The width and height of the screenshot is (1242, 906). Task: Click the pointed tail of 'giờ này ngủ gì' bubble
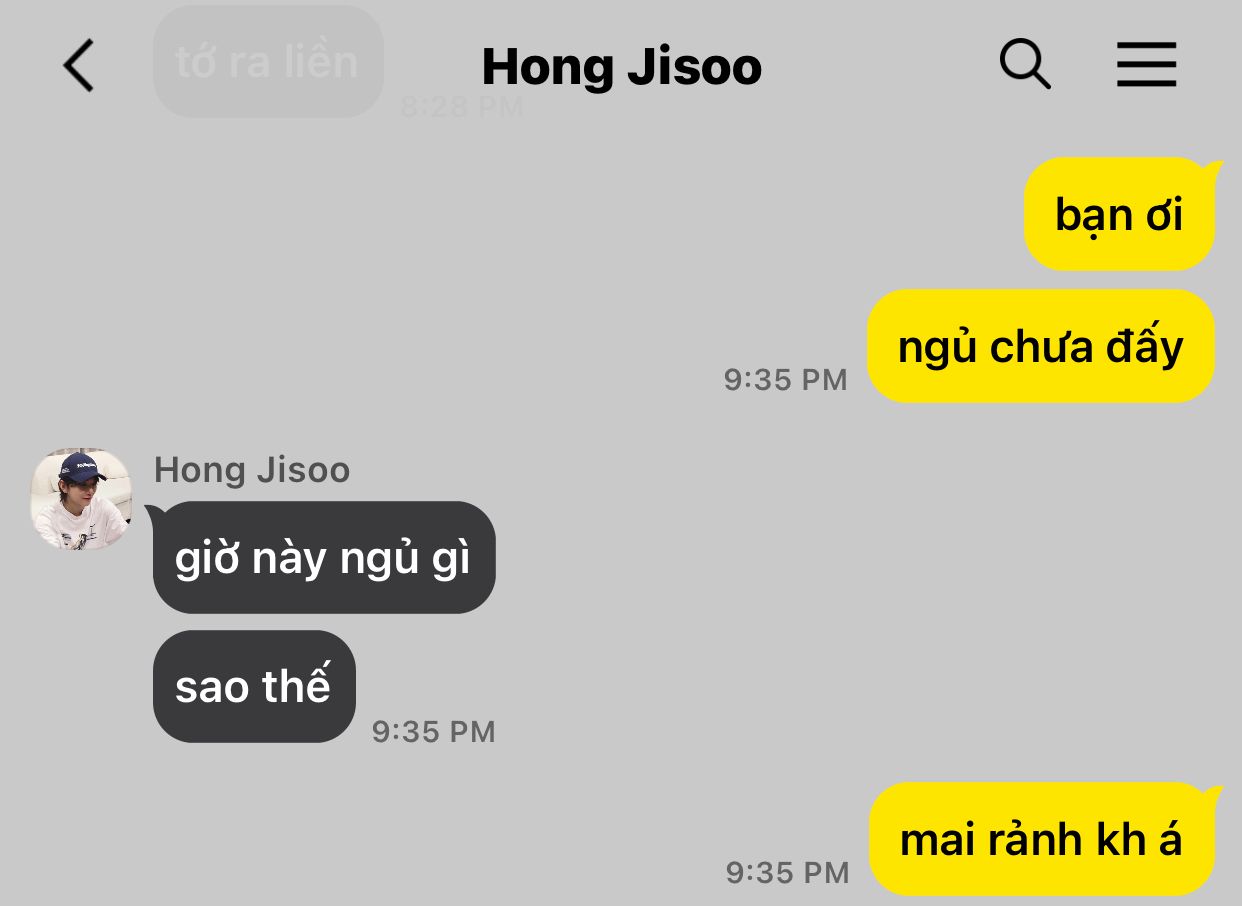[x=154, y=510]
